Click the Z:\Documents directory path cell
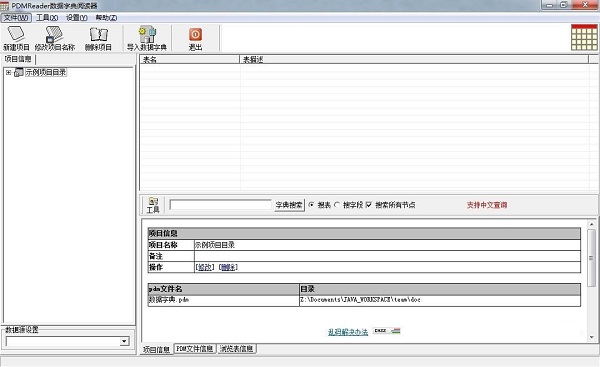Viewport: 600px width, 367px height. [x=440, y=300]
